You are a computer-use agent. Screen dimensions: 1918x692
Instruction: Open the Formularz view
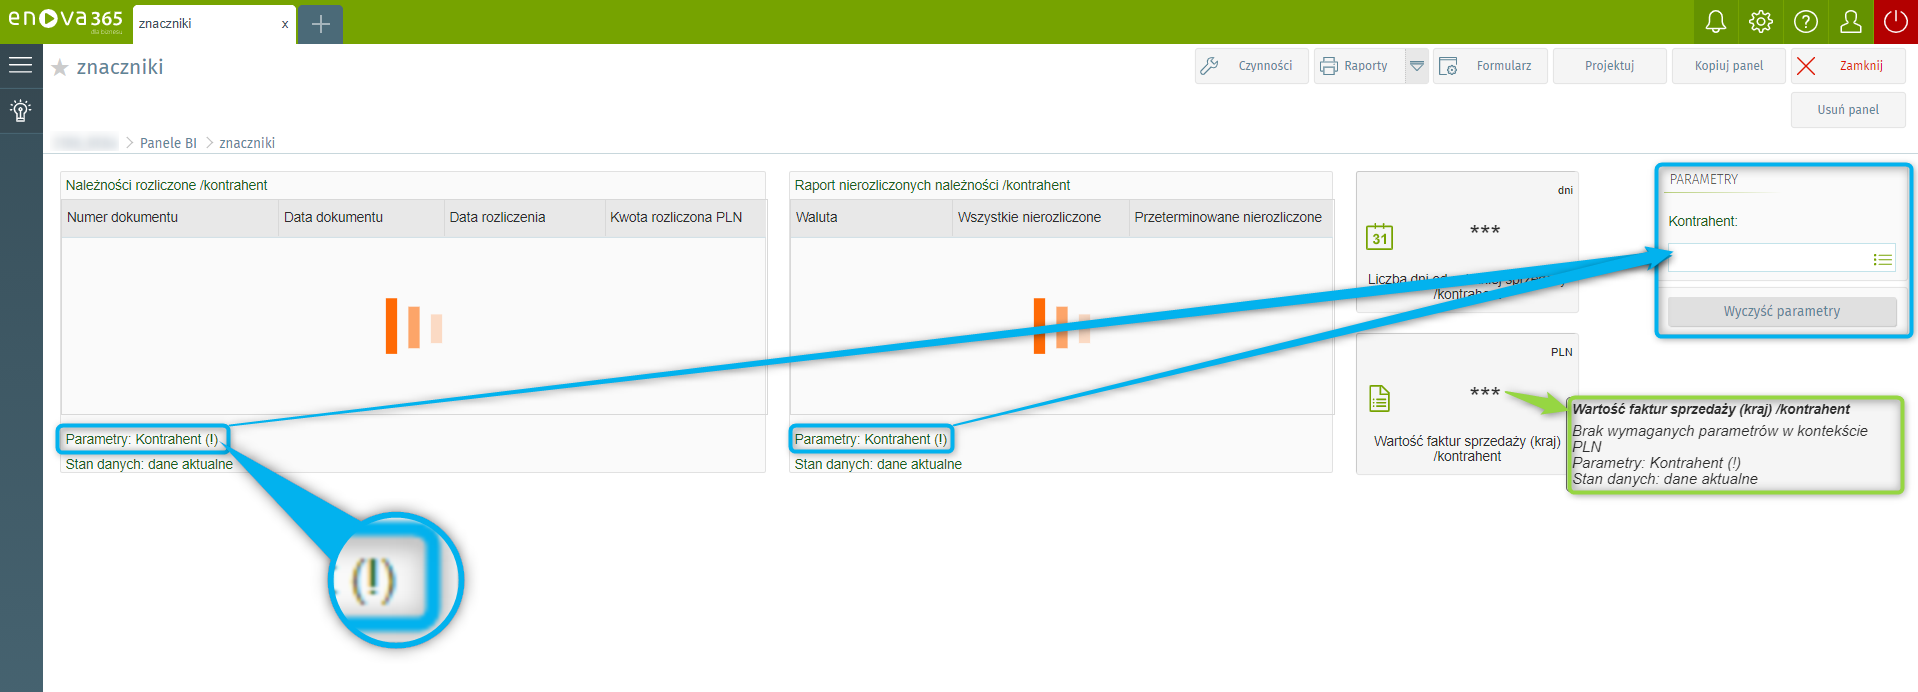(x=1490, y=66)
